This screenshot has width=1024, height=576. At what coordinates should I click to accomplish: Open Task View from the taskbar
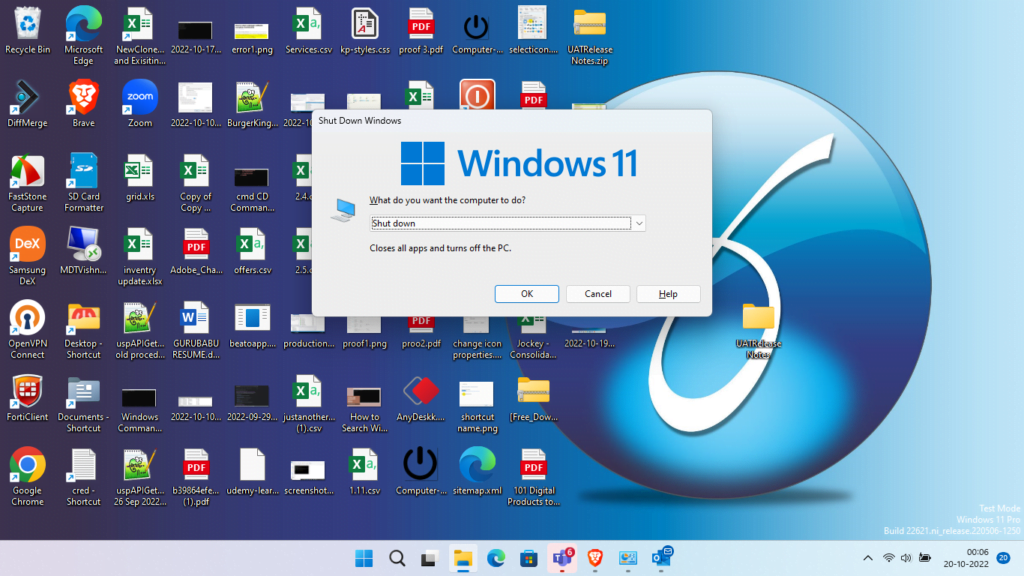tap(429, 558)
